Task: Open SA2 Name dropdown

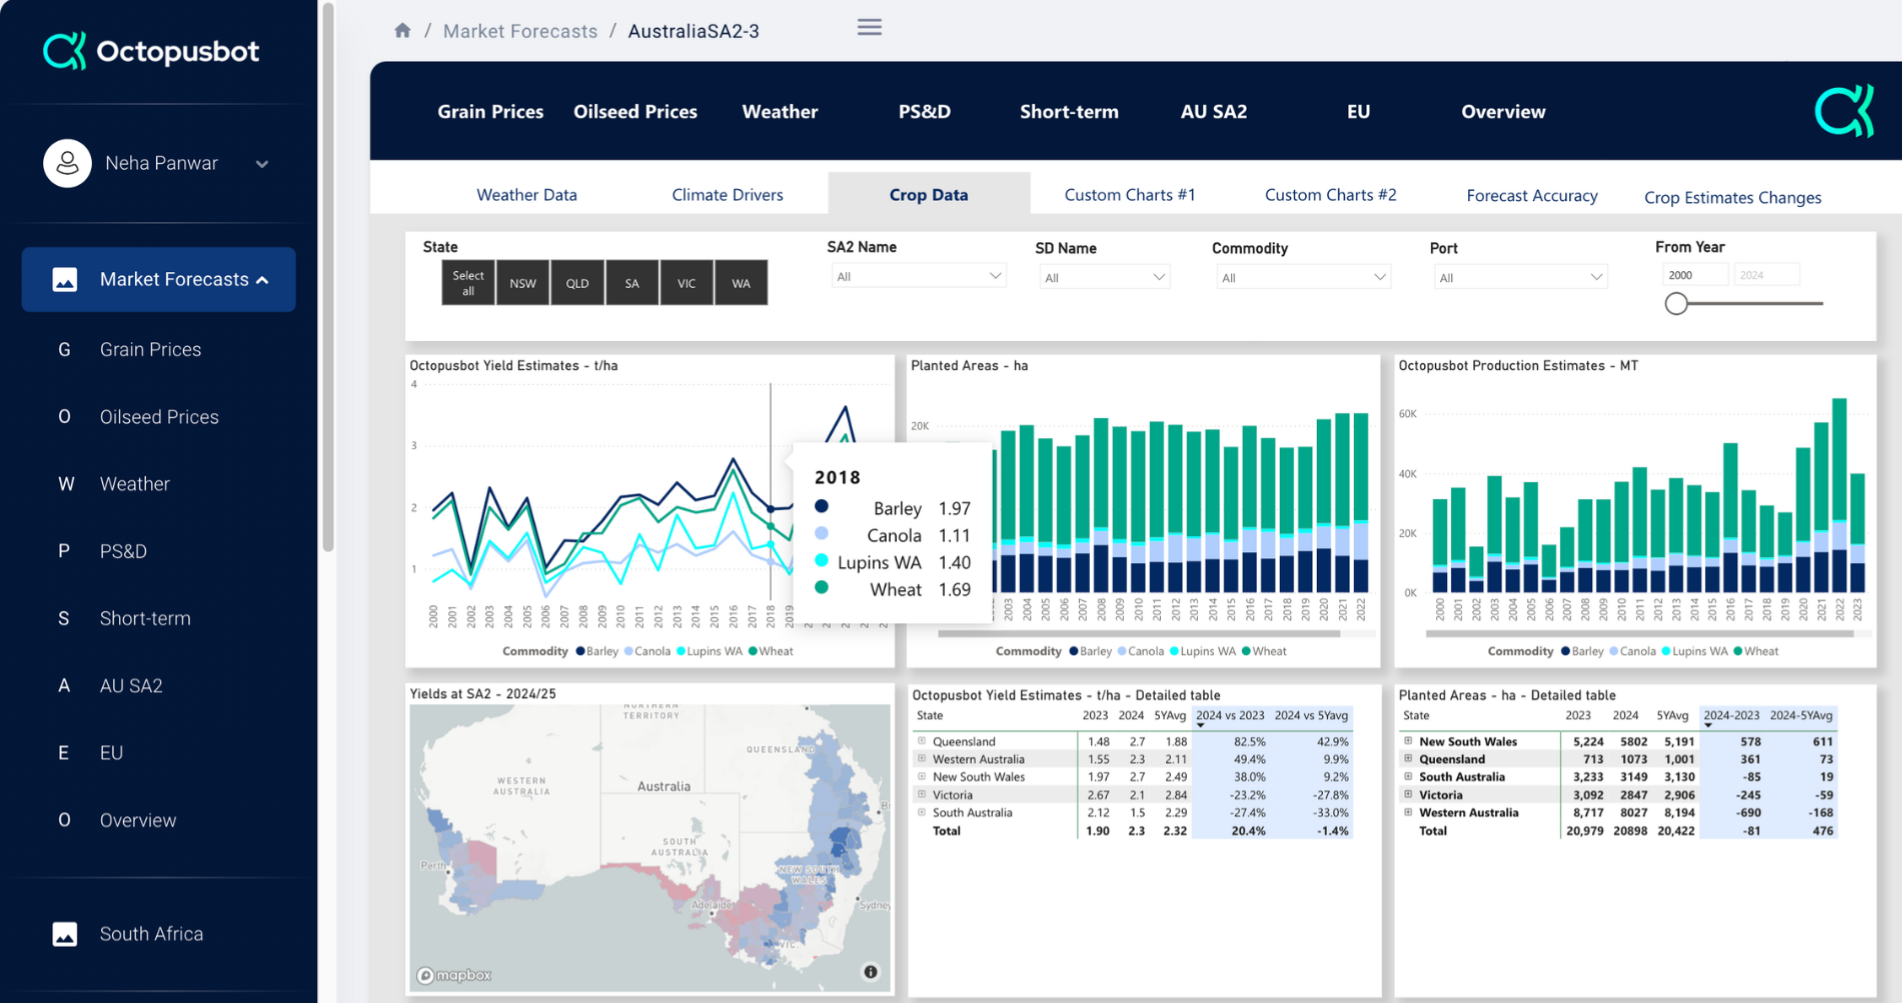Action: 917,276
